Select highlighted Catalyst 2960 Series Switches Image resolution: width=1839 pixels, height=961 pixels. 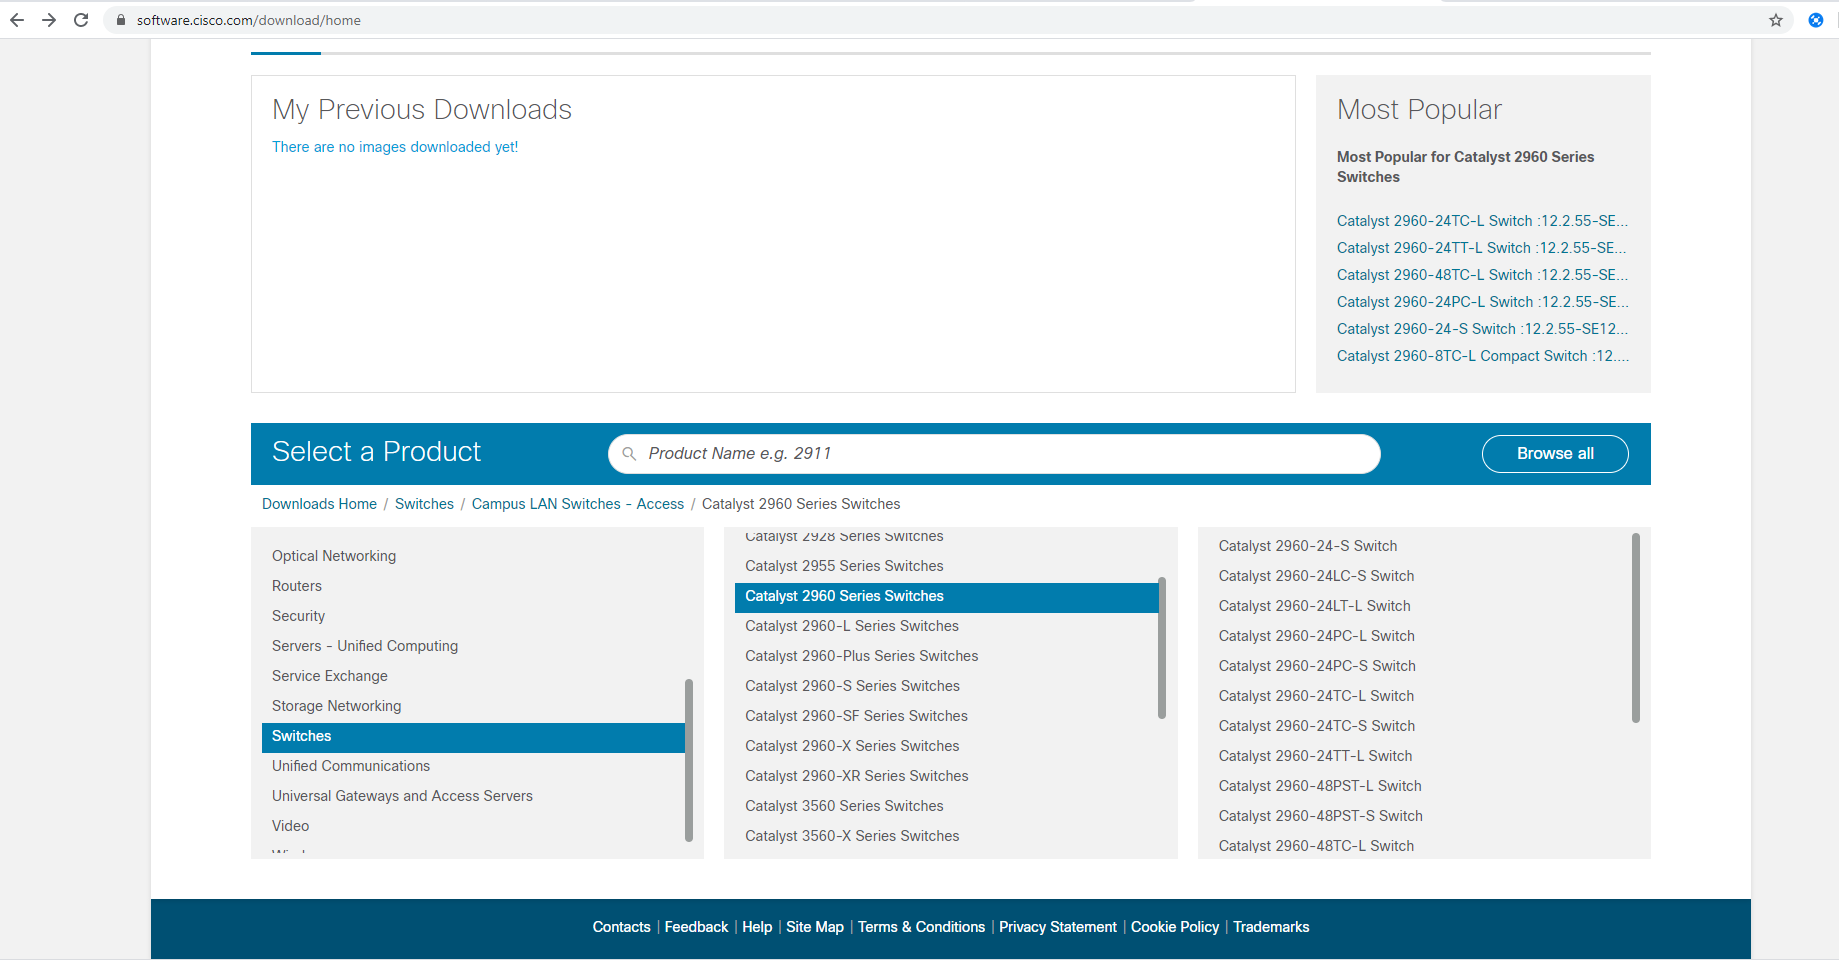(946, 597)
